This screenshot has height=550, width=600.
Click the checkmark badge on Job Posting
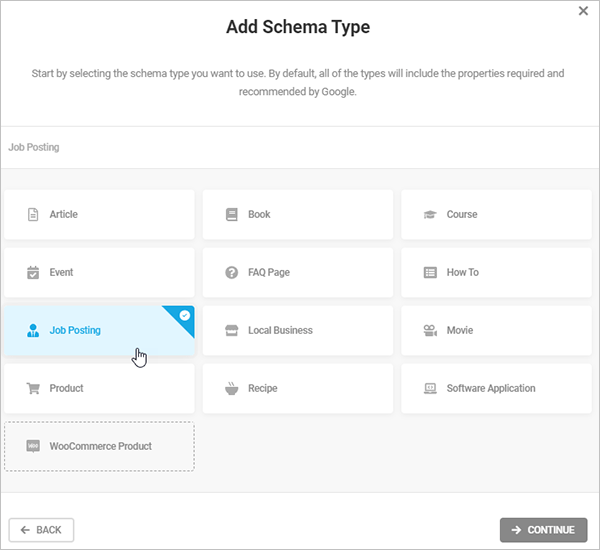click(x=185, y=315)
